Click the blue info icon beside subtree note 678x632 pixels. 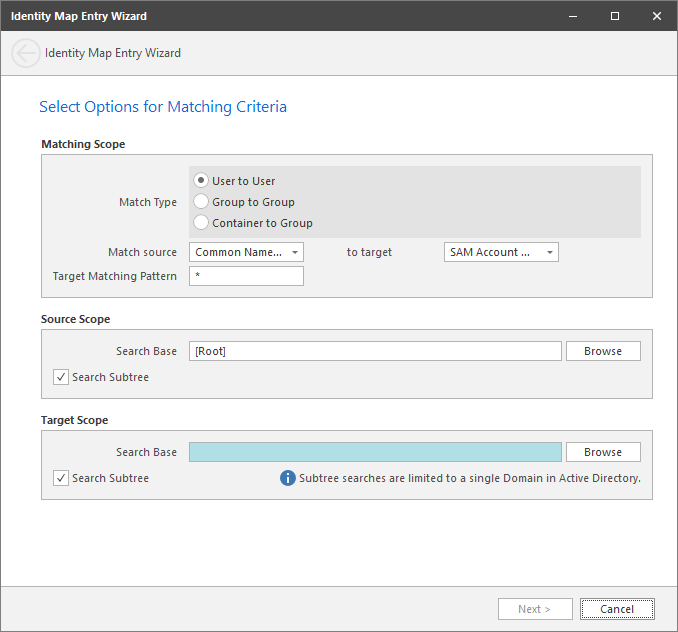[288, 478]
